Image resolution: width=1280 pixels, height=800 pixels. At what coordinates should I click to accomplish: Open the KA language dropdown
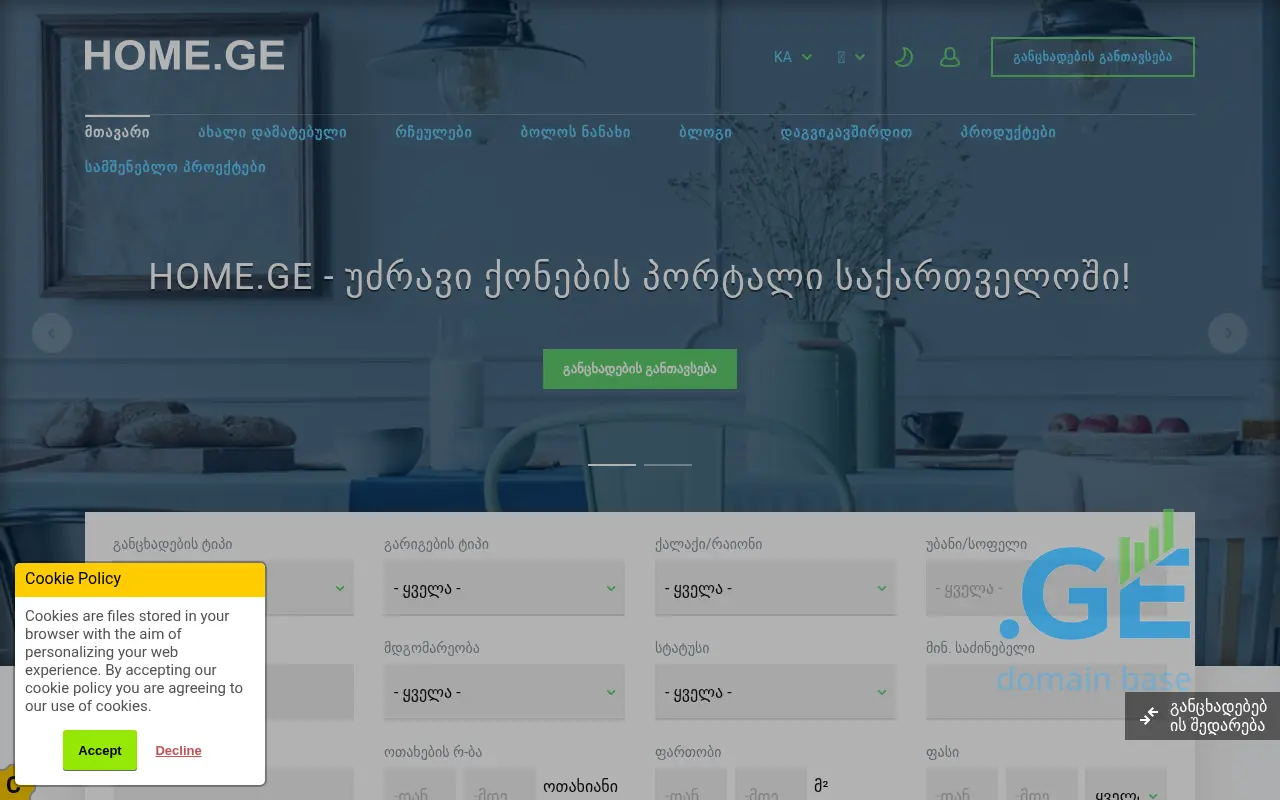[x=792, y=57]
